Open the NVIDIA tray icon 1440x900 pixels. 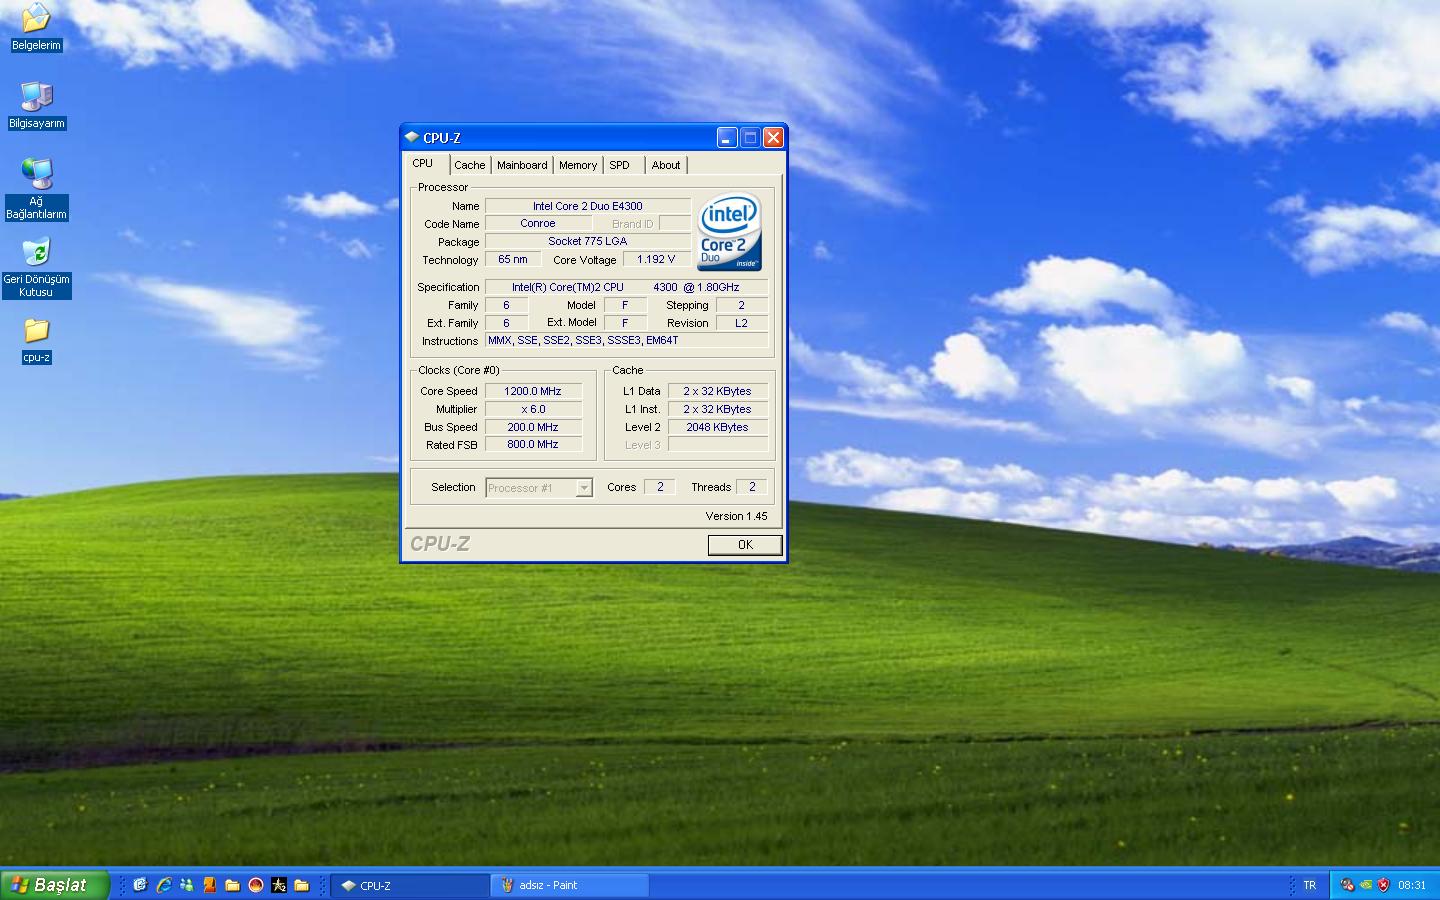pos(1365,885)
